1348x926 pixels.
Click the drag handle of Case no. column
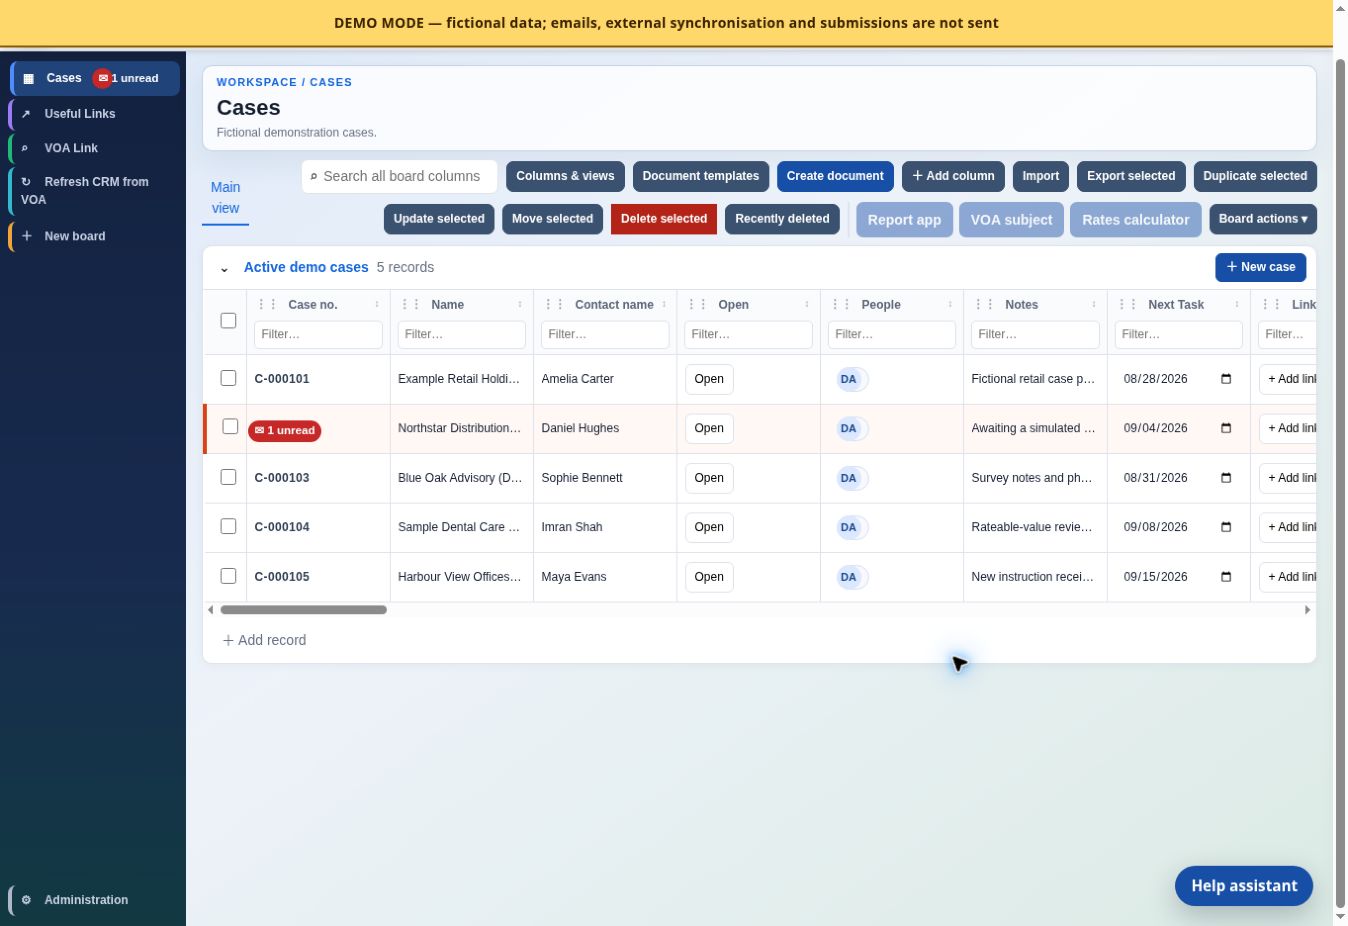(x=267, y=305)
